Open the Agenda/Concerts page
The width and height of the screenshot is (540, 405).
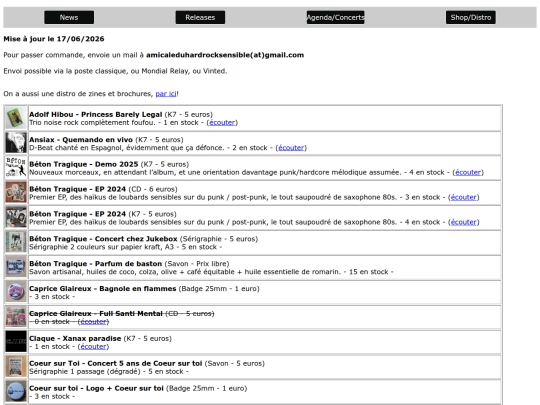coord(335,17)
